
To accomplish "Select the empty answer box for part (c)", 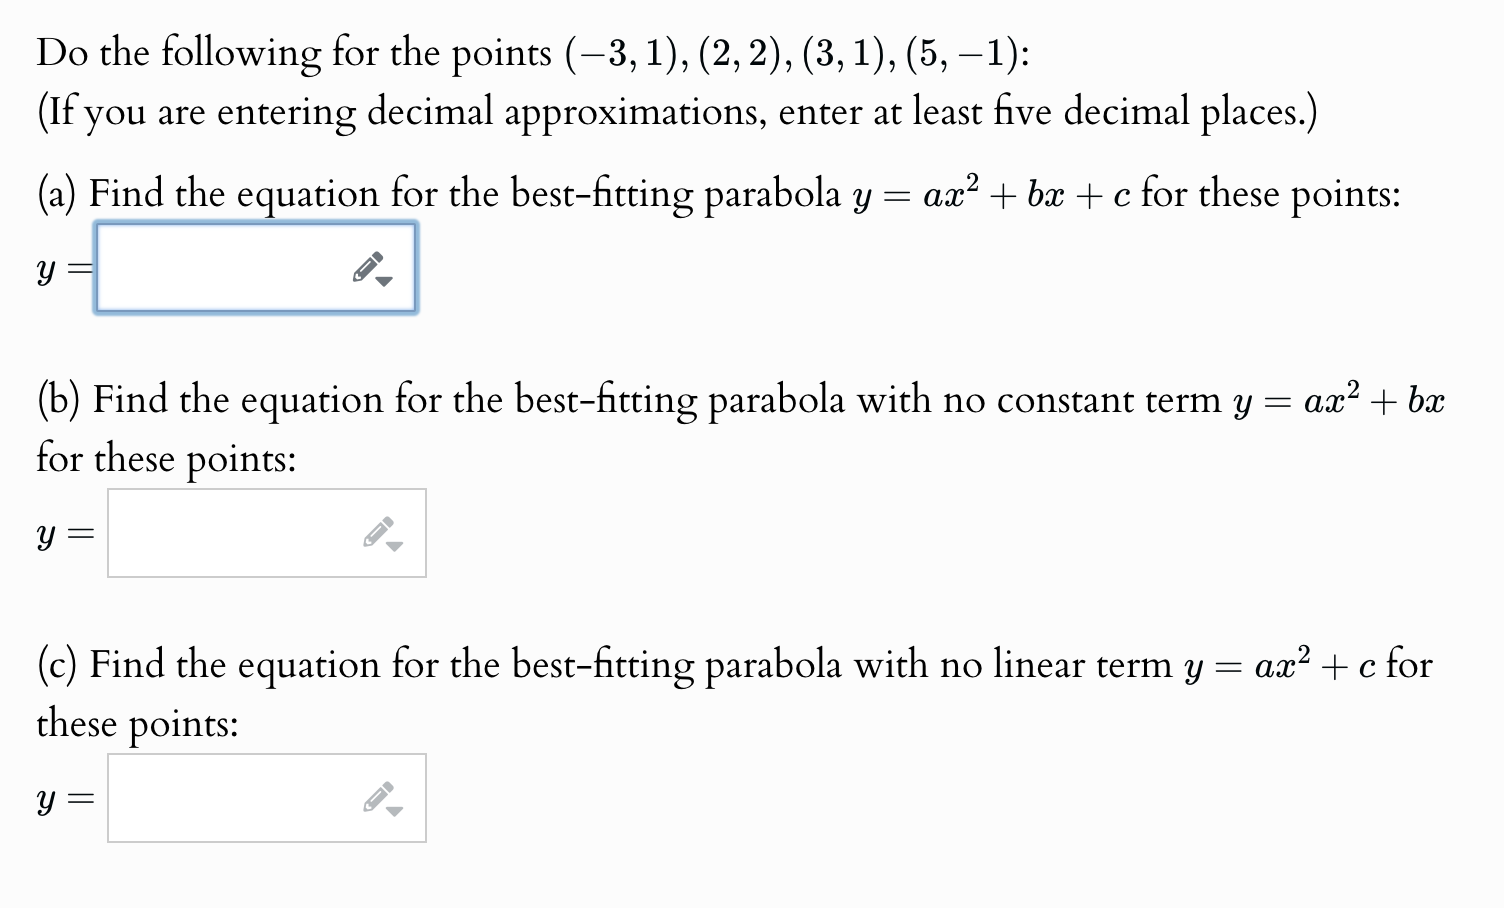I will (230, 798).
